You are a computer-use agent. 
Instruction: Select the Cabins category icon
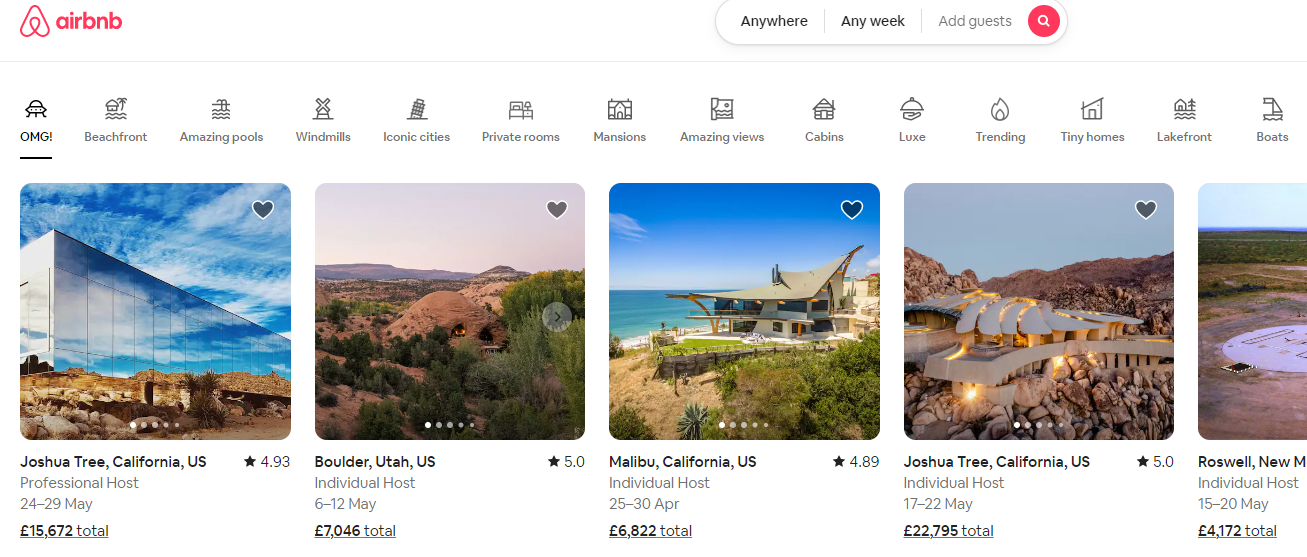coord(824,109)
